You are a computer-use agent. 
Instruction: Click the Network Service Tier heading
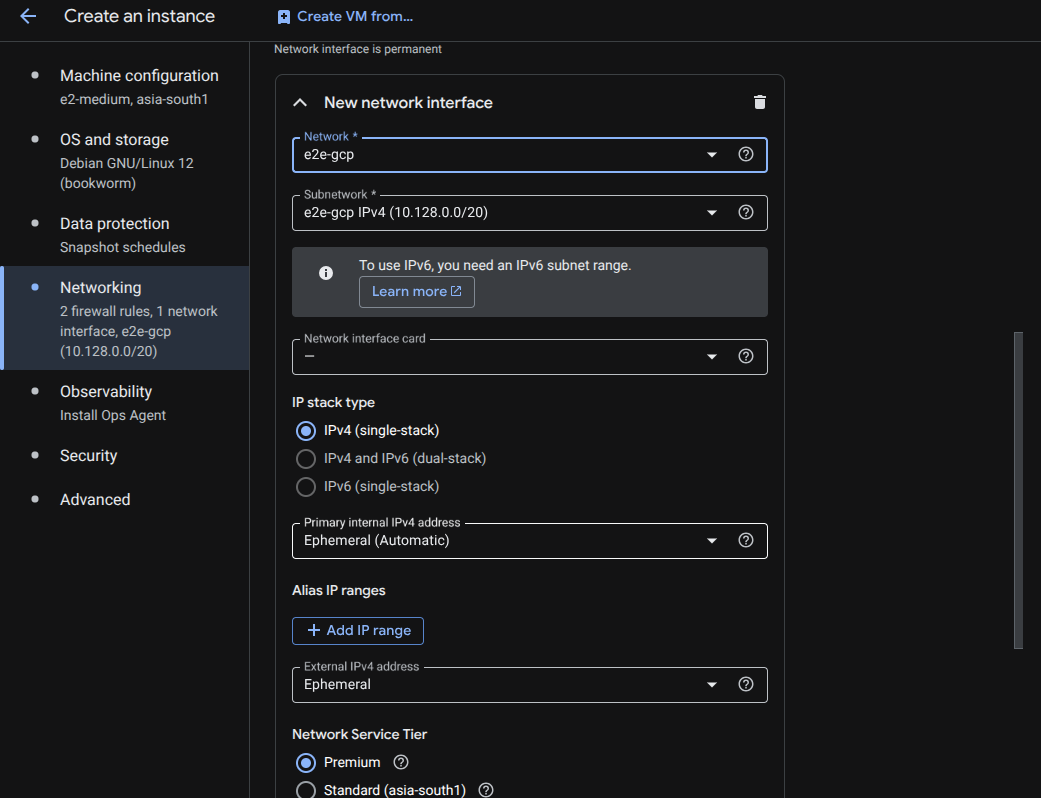tap(359, 734)
